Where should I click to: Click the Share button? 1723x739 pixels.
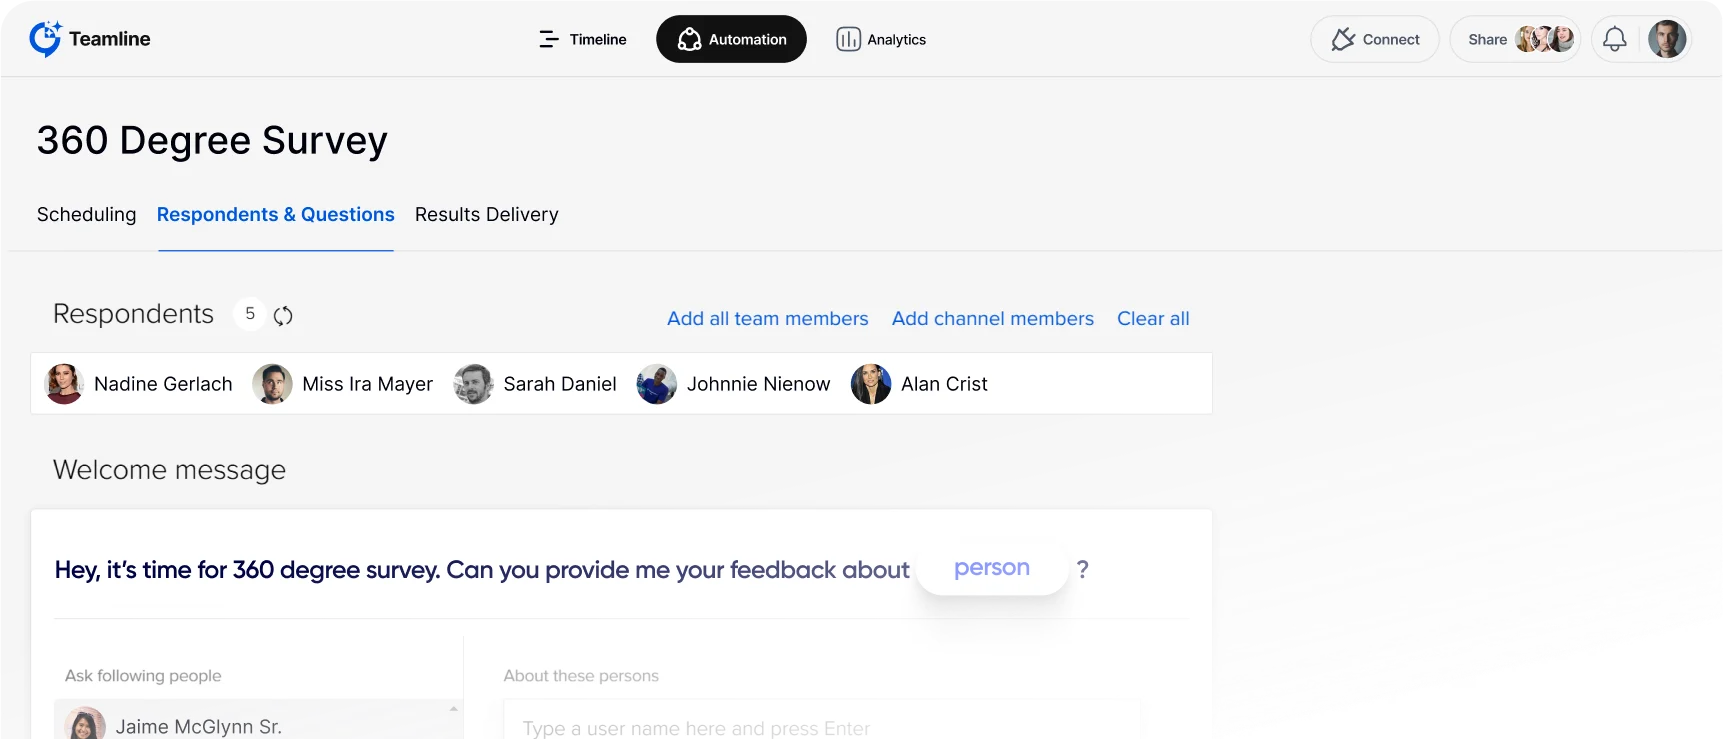1486,39
